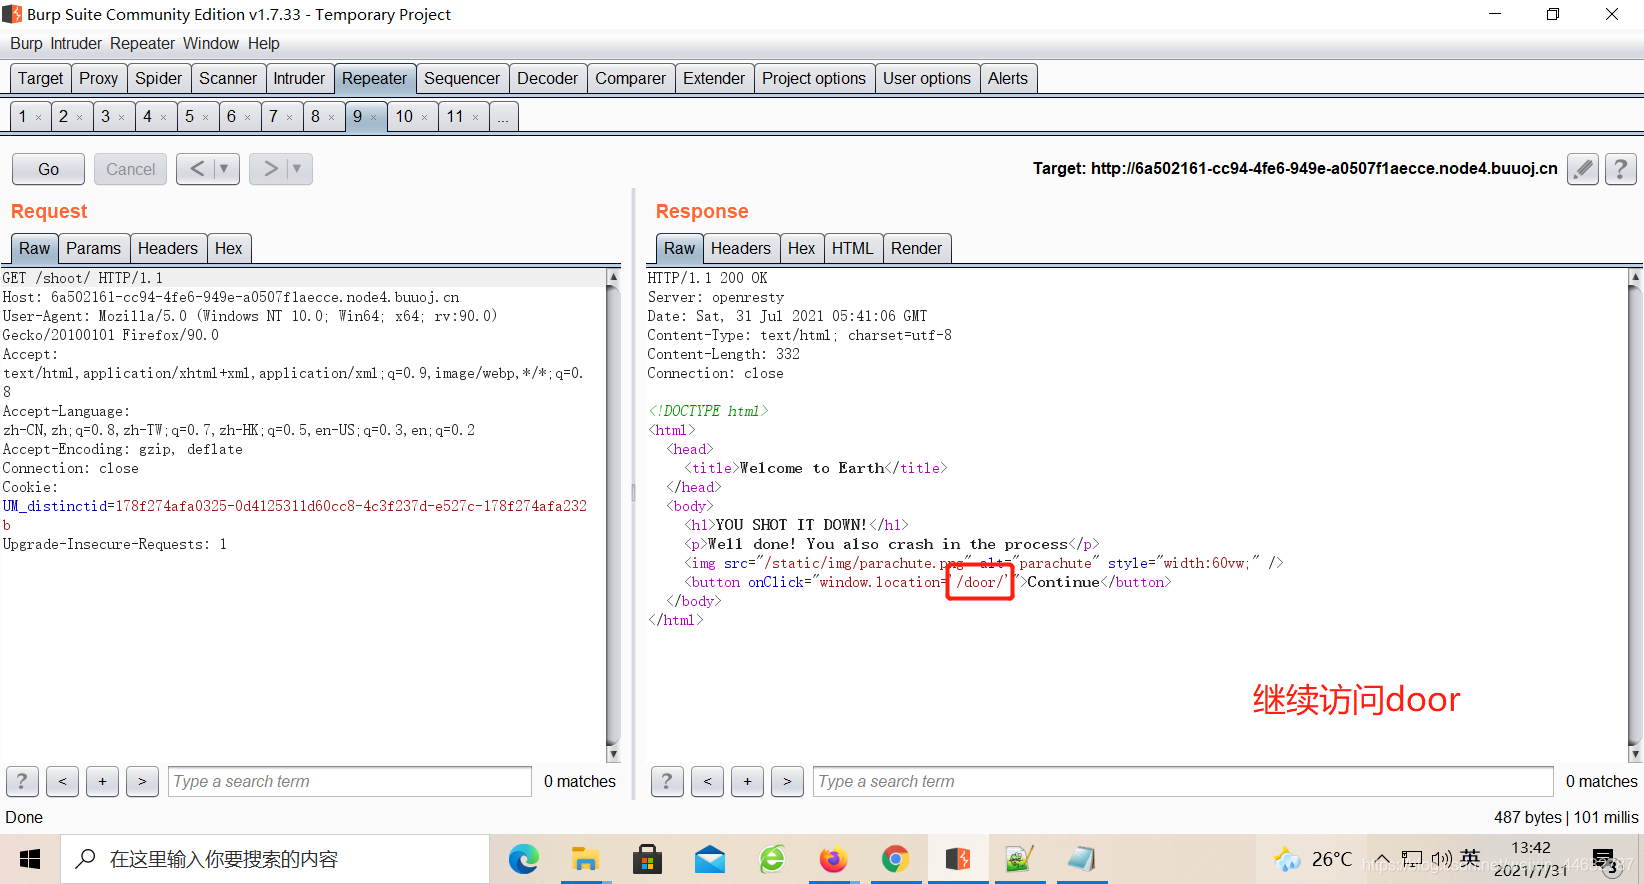Open Firefox from taskbar
The width and height of the screenshot is (1644, 884).
833,859
